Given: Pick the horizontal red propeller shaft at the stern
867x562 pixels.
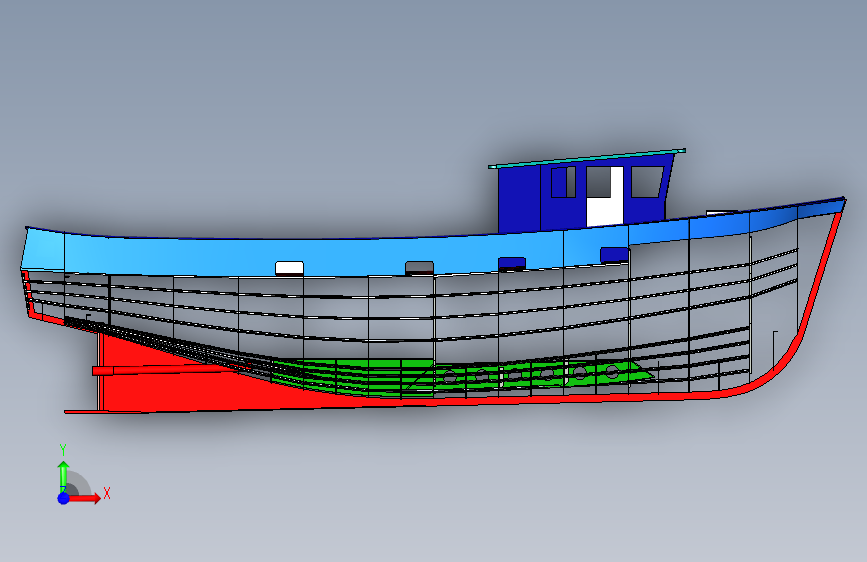Looking at the screenshot, I should pyautogui.click(x=166, y=370).
